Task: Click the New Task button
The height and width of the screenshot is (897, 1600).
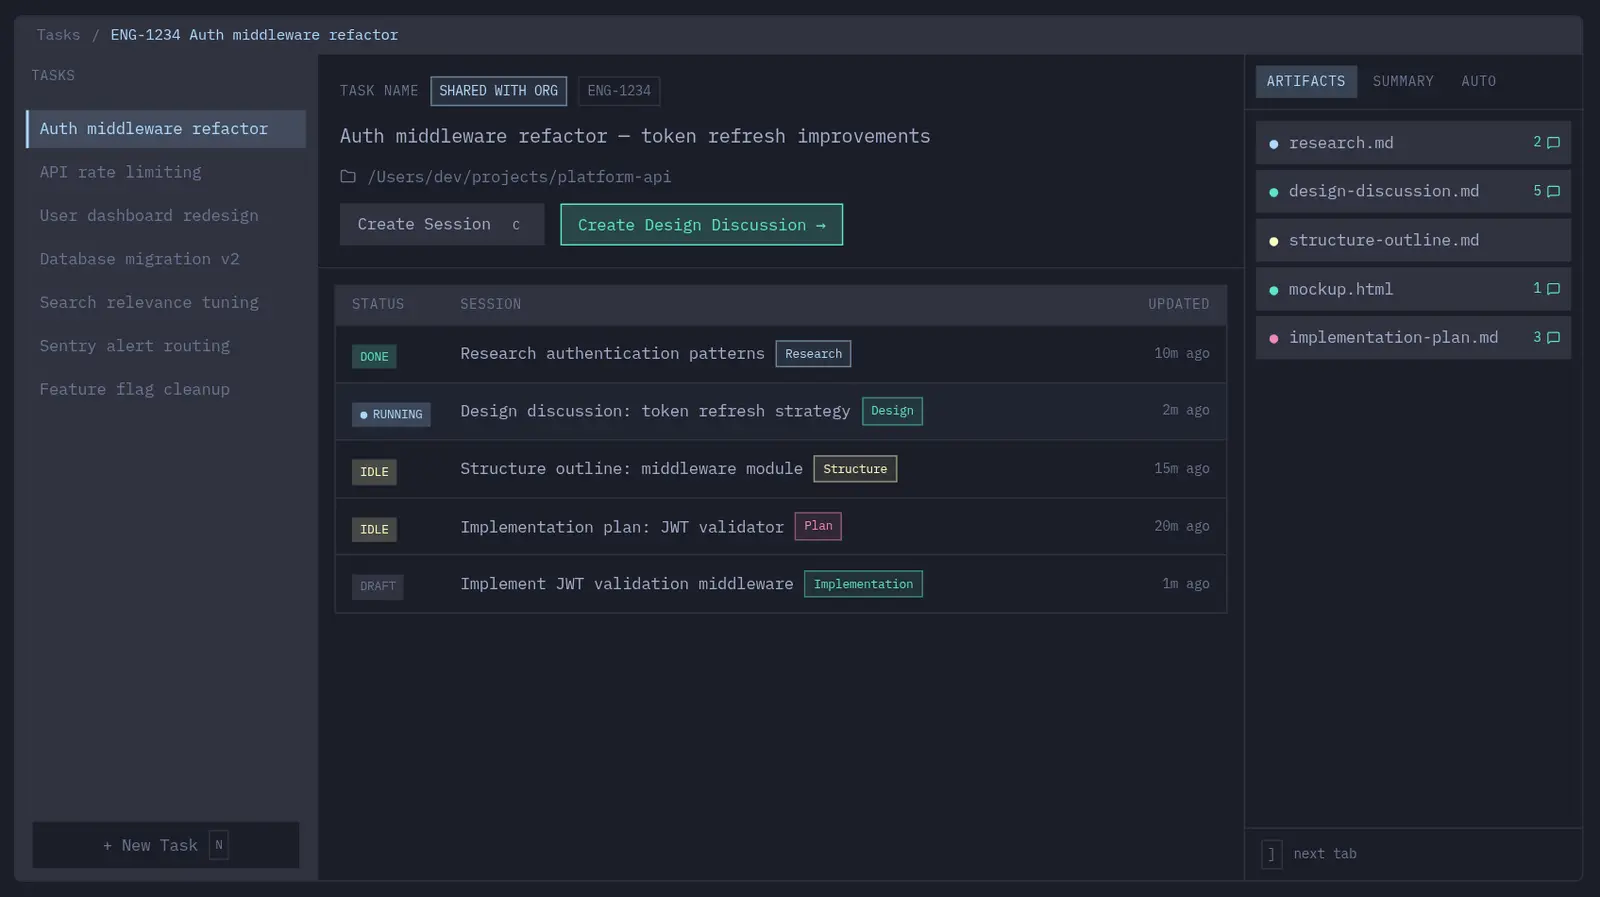Action: pyautogui.click(x=166, y=845)
